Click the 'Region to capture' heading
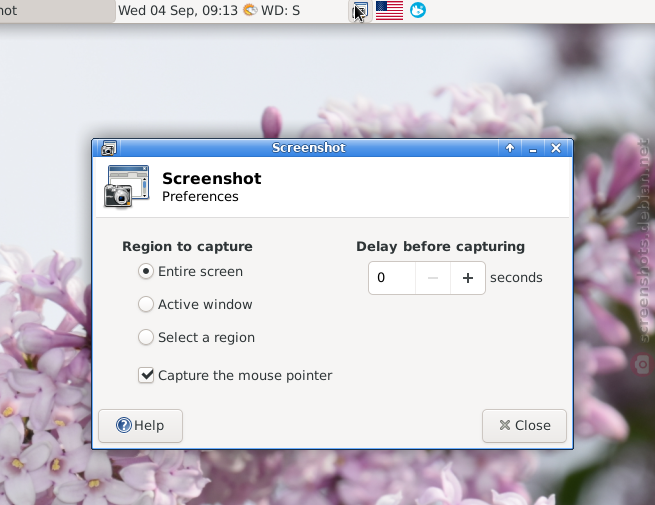This screenshot has width=655, height=505. (x=187, y=246)
